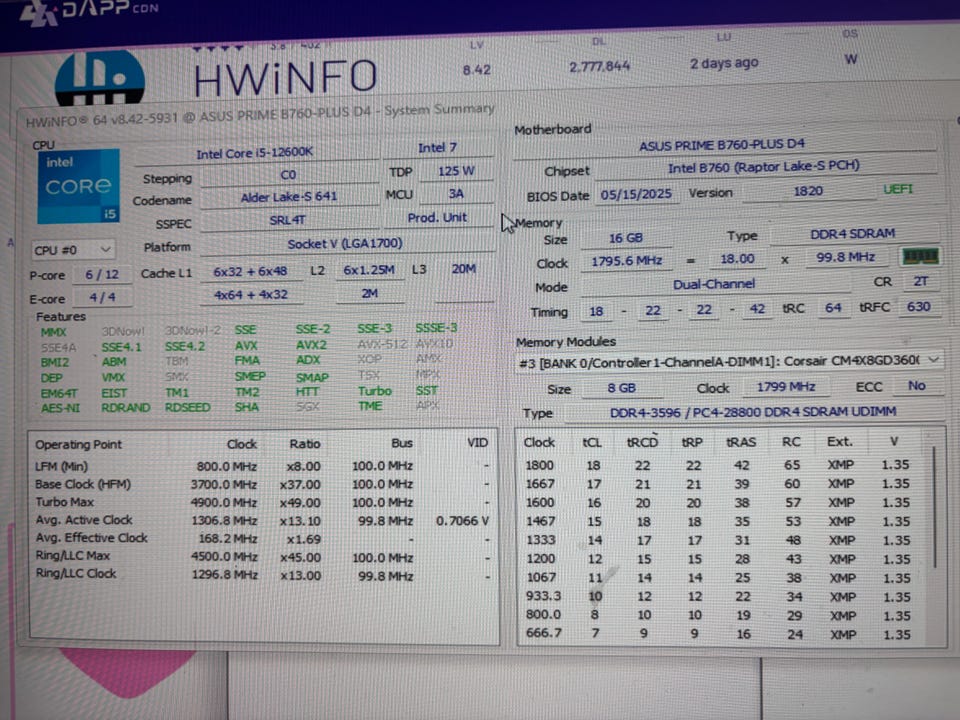Click the Codename 'Alder Lake-S 641'

pyautogui.click(x=288, y=197)
